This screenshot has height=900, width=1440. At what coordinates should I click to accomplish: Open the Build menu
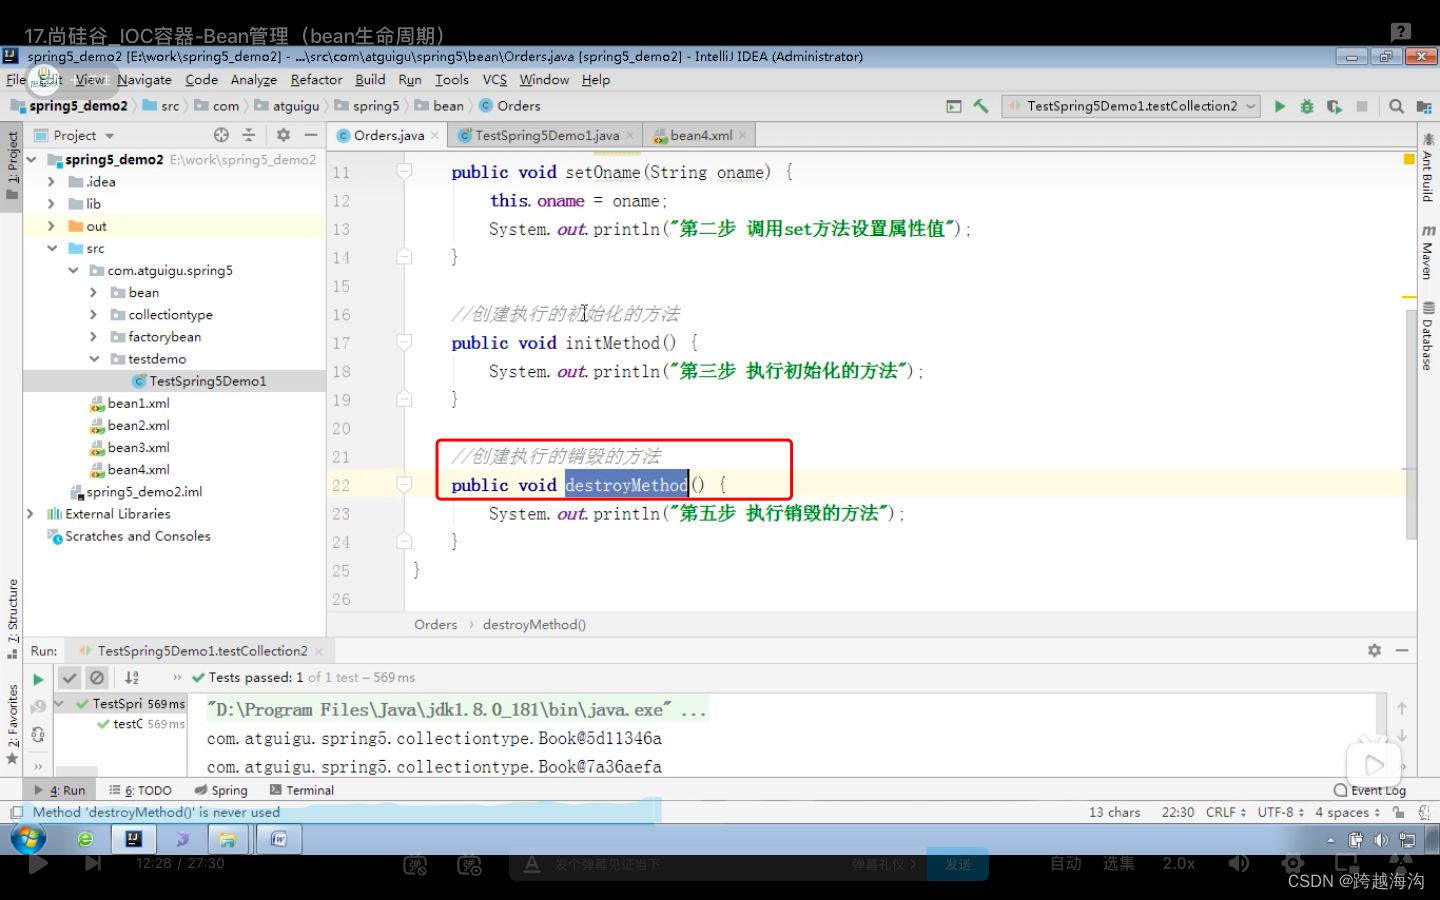point(370,80)
